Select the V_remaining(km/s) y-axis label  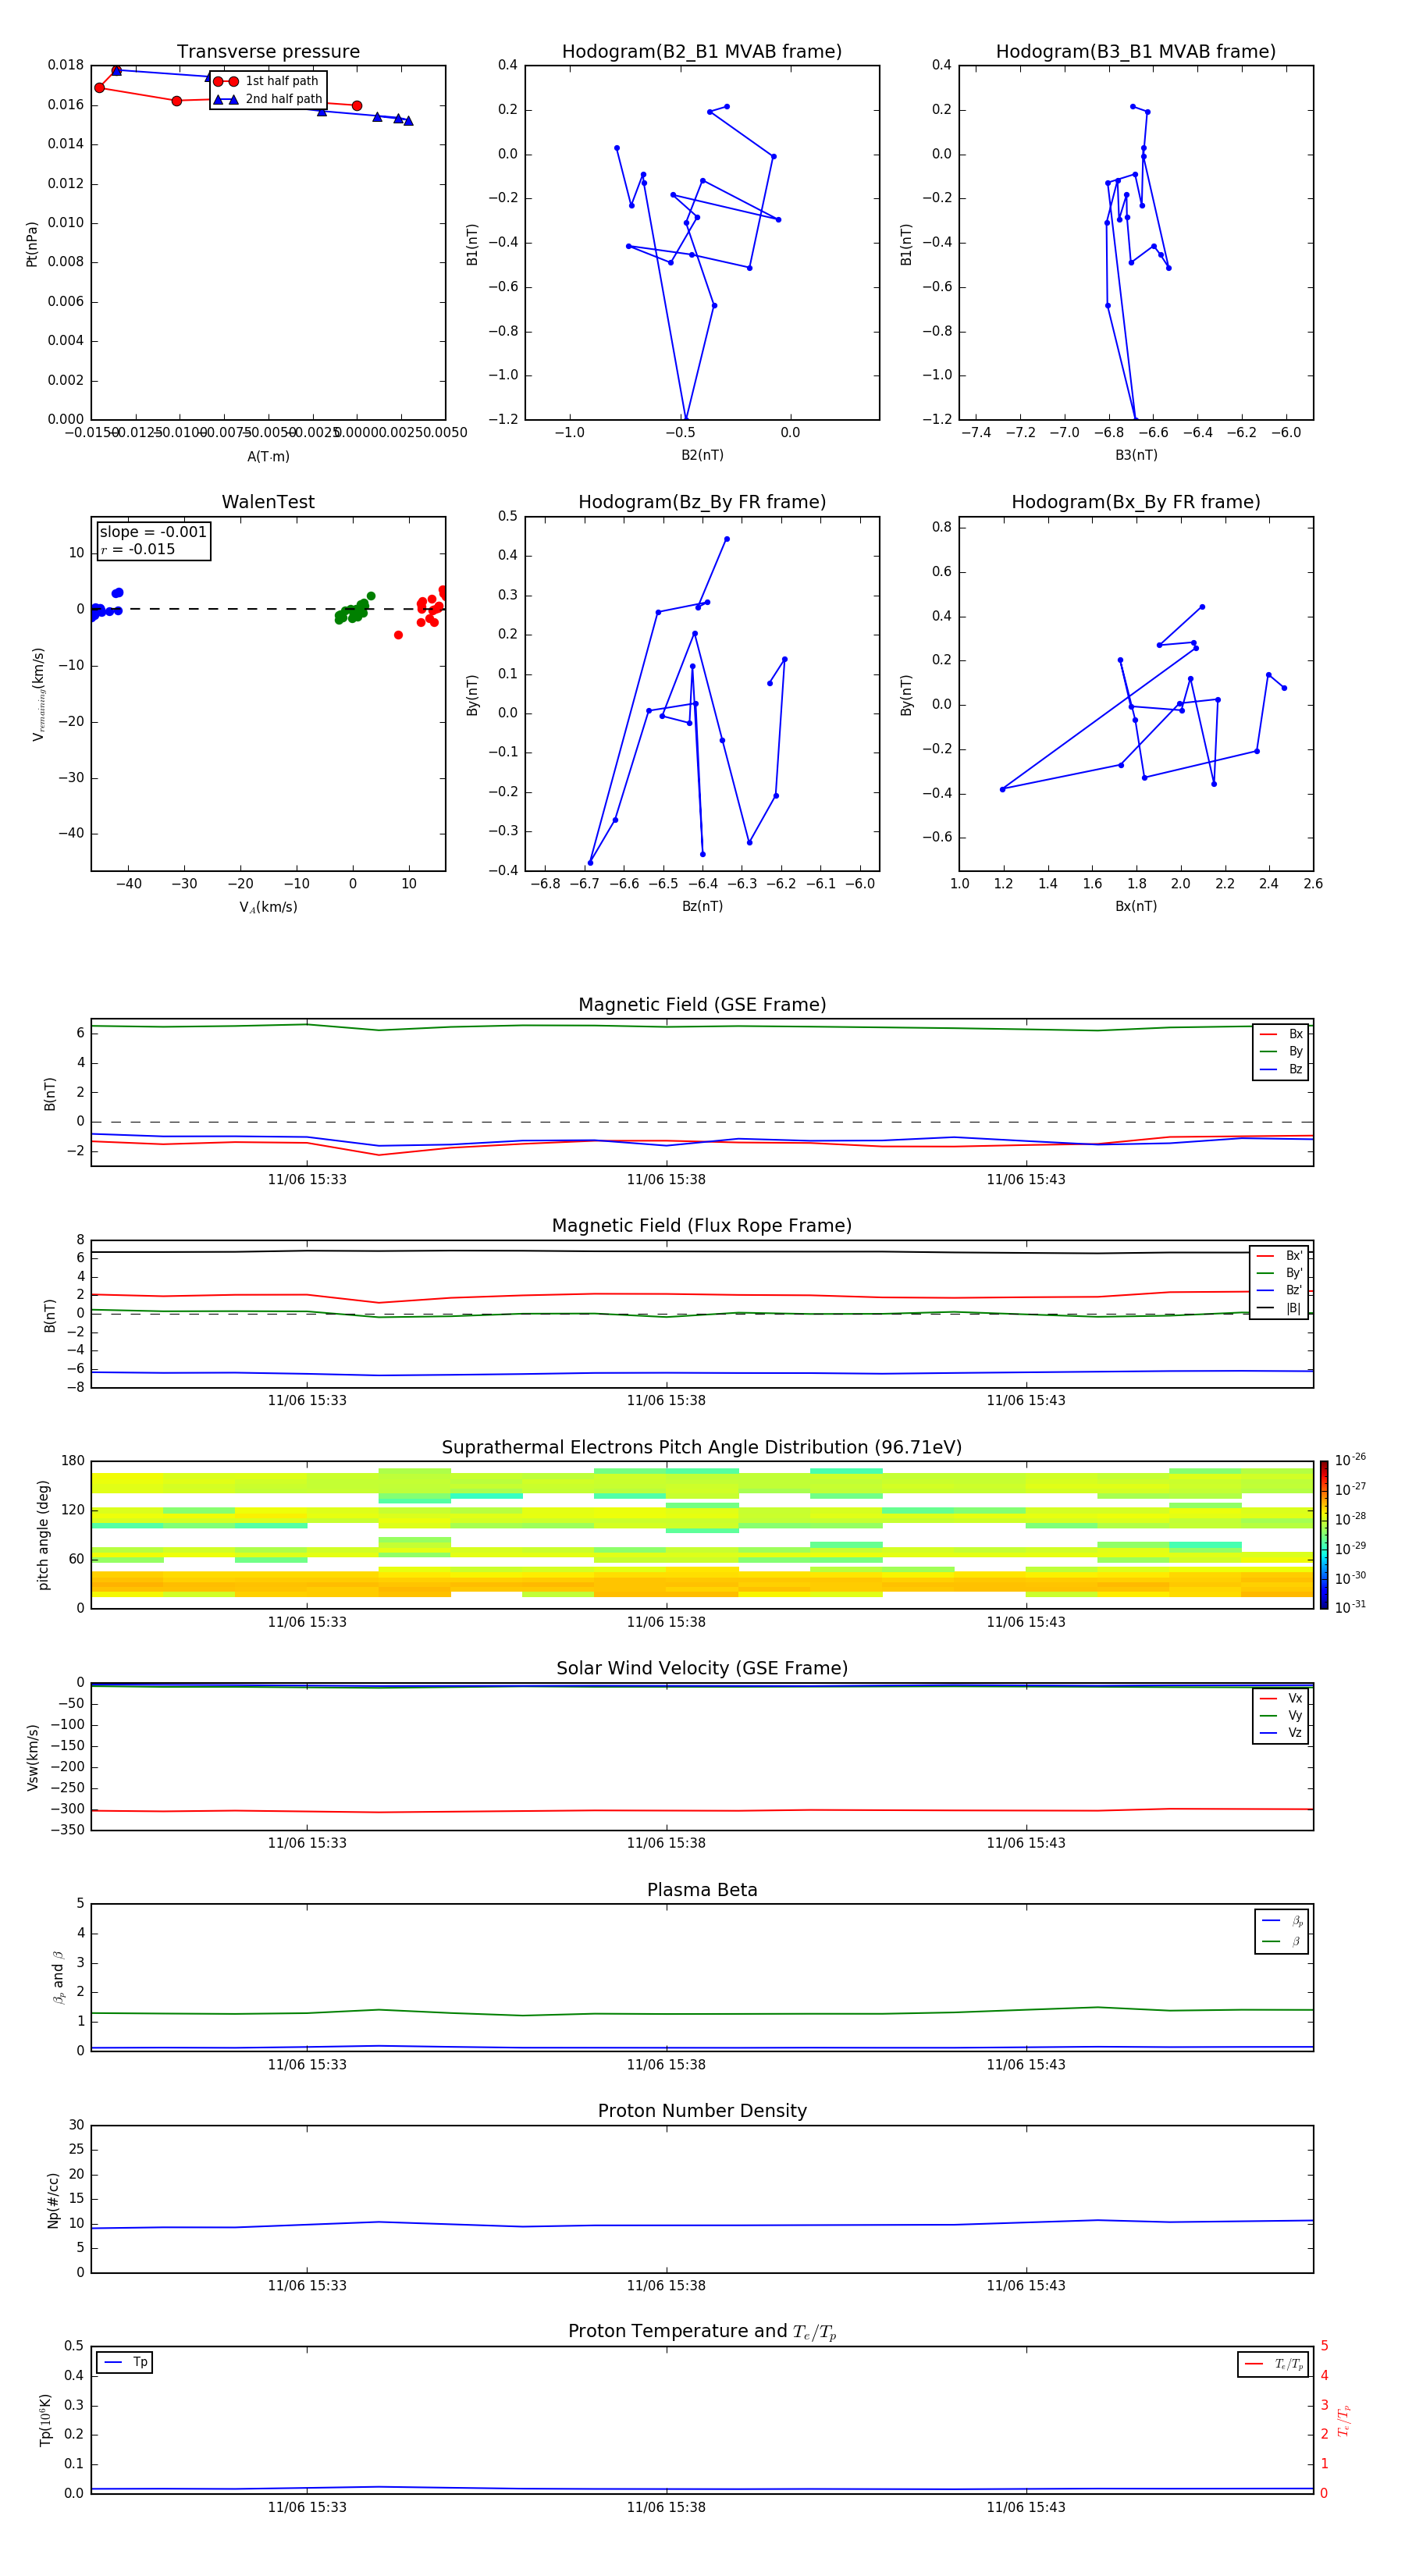point(38,694)
